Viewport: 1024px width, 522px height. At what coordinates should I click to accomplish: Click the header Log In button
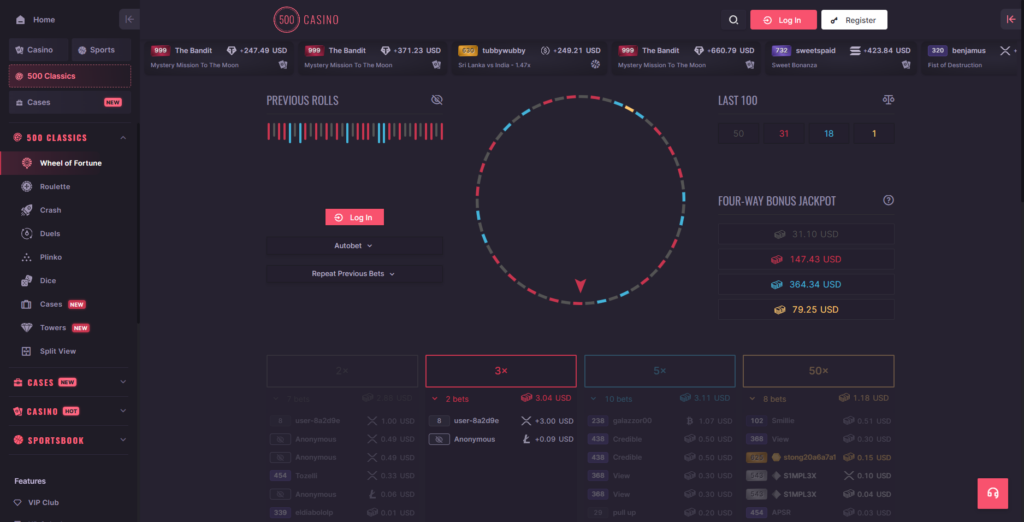click(x=783, y=20)
